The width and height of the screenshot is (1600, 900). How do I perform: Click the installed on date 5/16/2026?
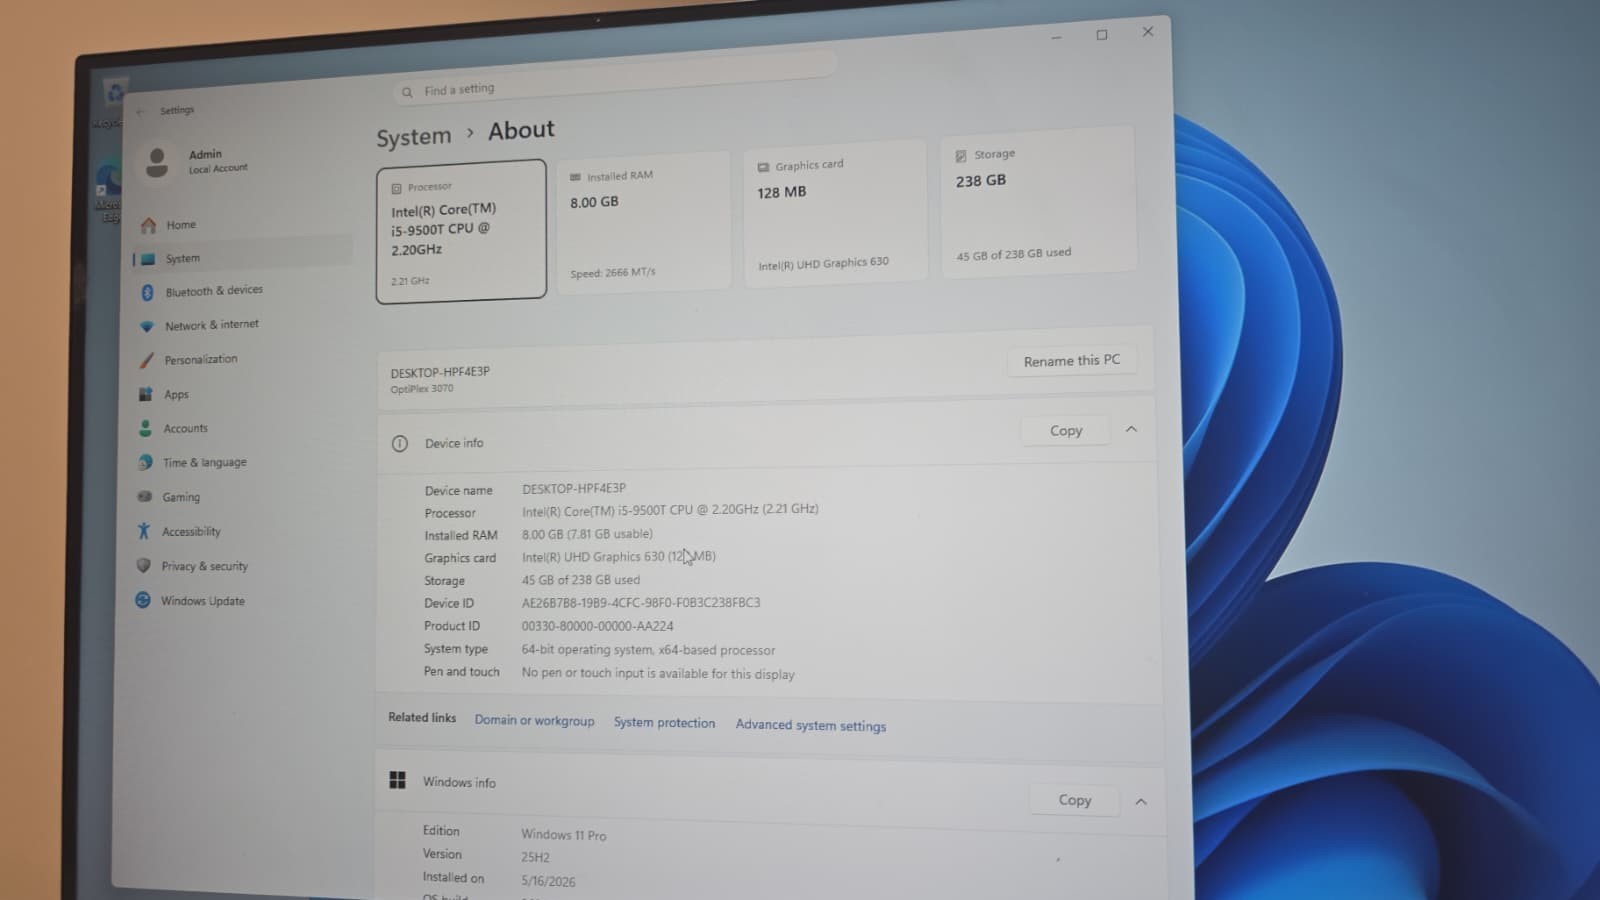(x=548, y=881)
